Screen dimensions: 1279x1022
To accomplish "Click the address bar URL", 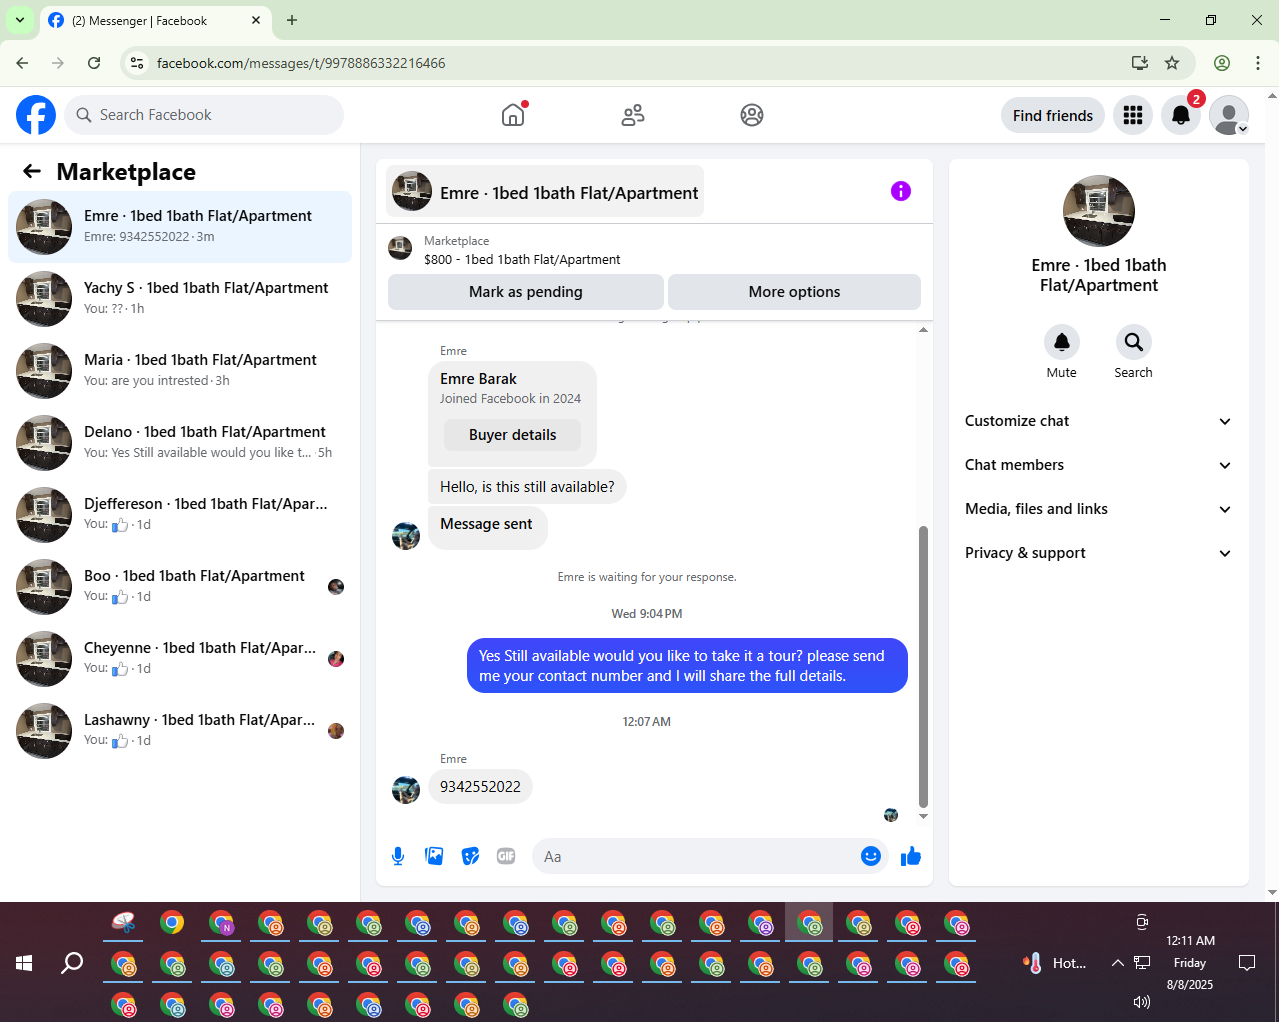I will point(301,63).
